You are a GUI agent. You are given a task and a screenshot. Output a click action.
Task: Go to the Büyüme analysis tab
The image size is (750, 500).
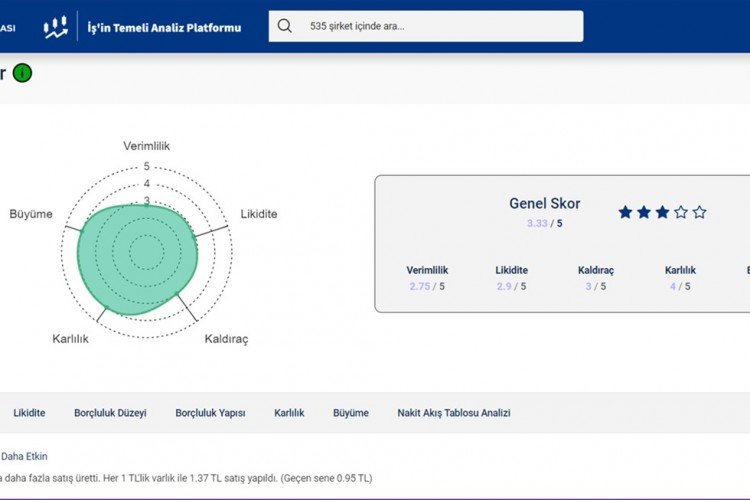click(350, 413)
